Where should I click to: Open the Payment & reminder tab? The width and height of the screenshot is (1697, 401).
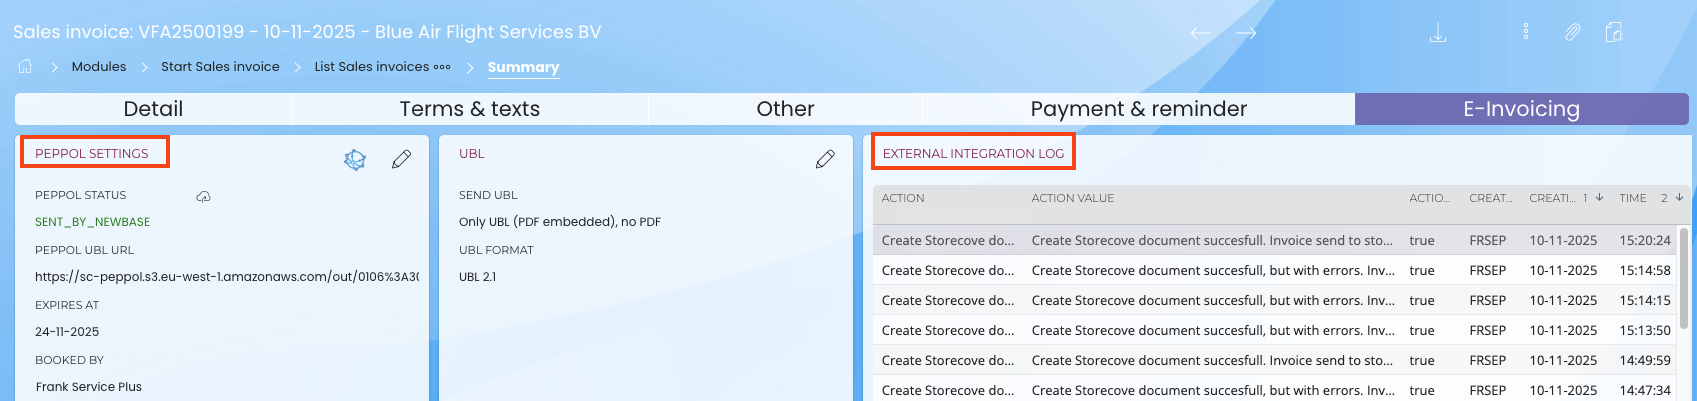tap(1138, 109)
